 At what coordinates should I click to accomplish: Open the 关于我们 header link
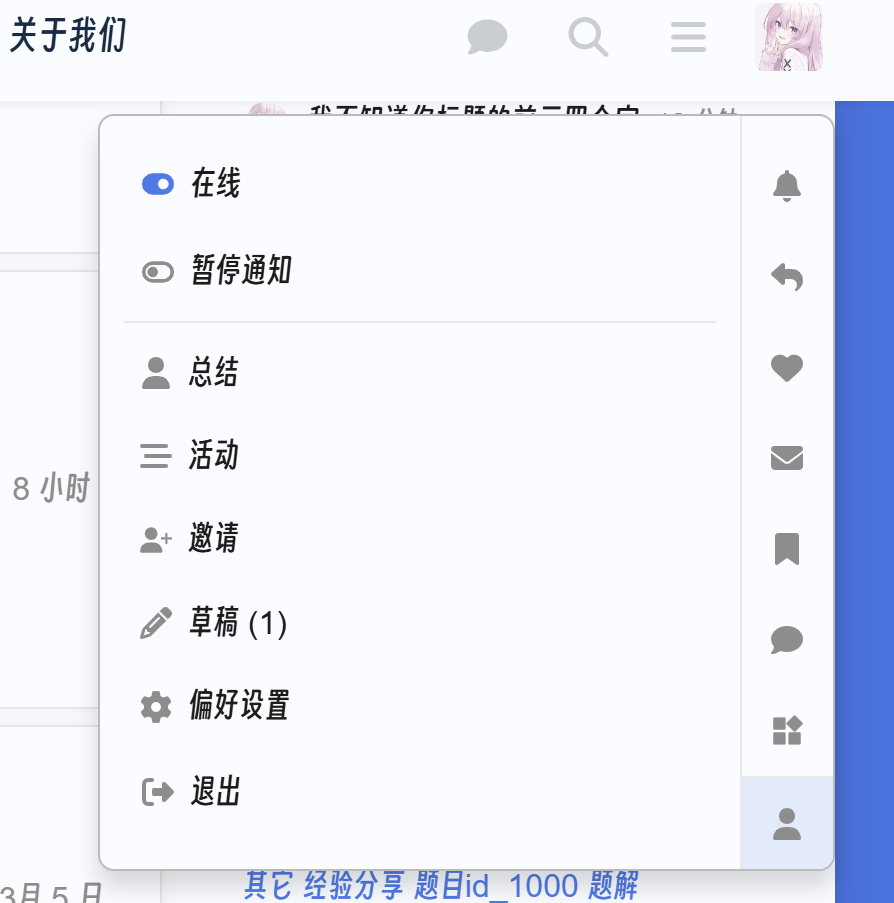pos(68,36)
